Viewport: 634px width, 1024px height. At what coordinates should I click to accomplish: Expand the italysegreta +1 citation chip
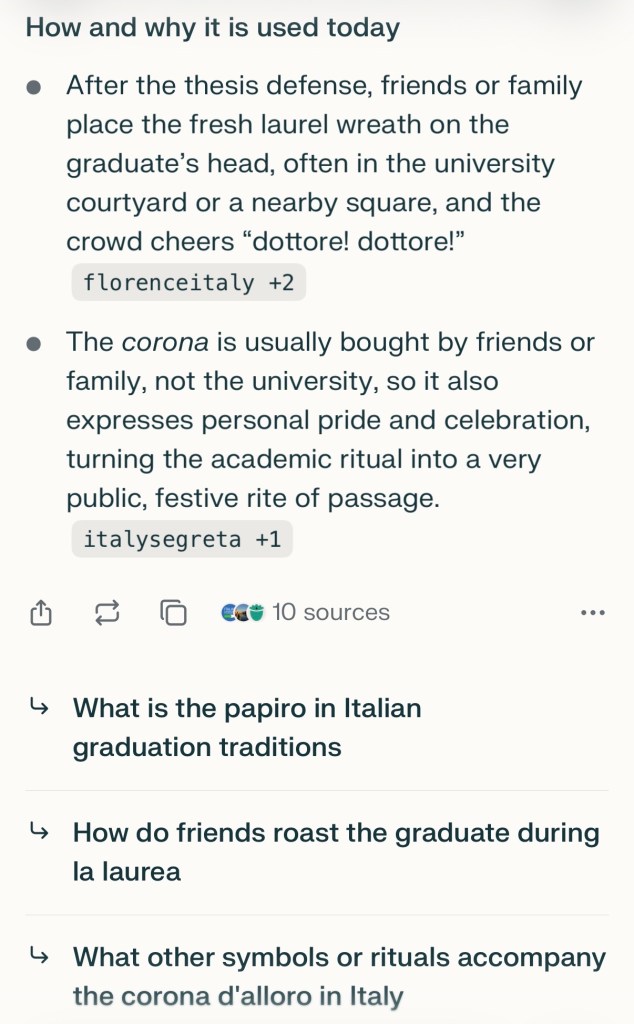[x=182, y=540]
